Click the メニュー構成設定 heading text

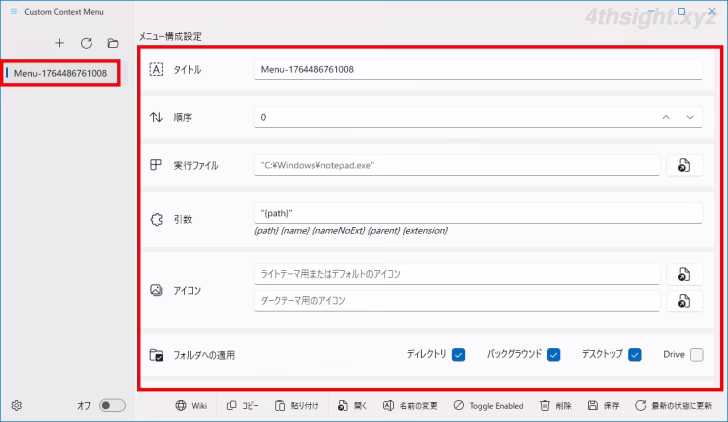point(170,37)
